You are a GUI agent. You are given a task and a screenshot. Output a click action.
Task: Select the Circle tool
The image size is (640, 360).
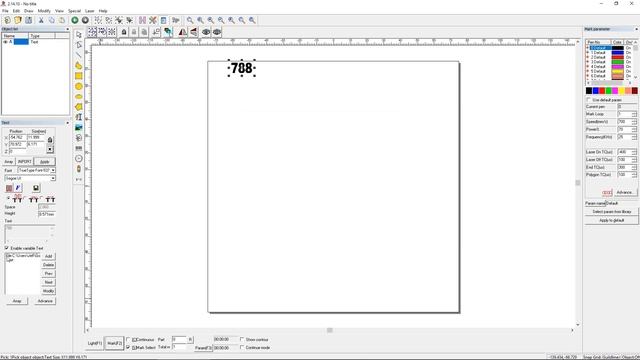coord(79,86)
